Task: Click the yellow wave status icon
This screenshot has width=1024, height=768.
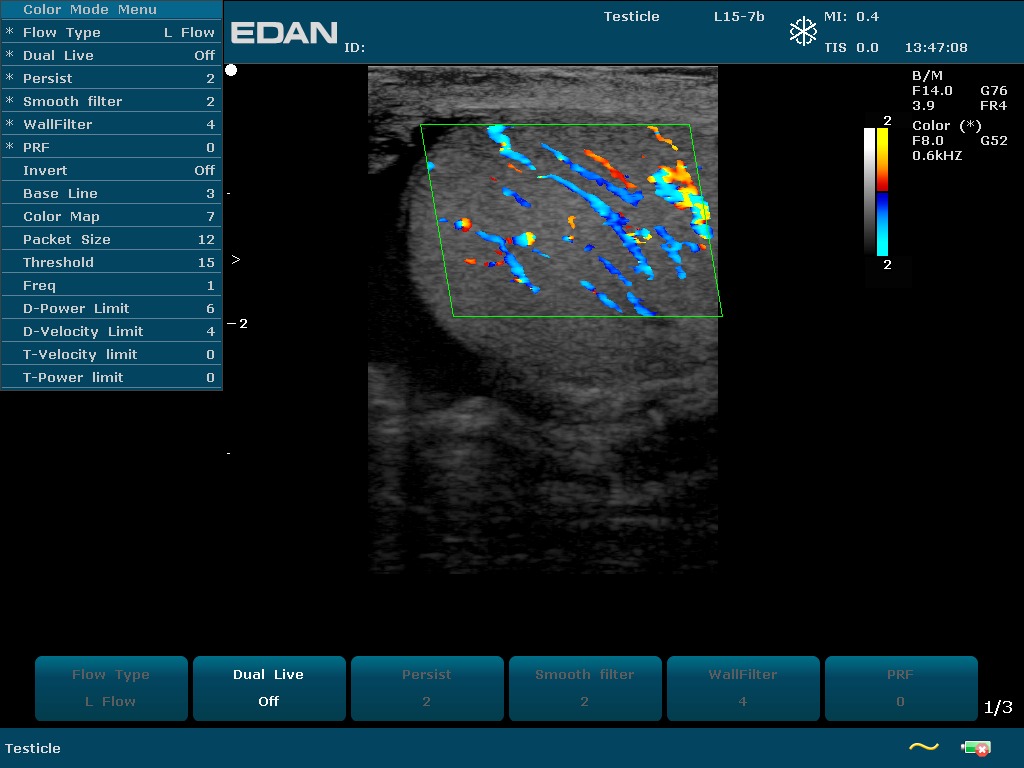Action: tap(923, 747)
